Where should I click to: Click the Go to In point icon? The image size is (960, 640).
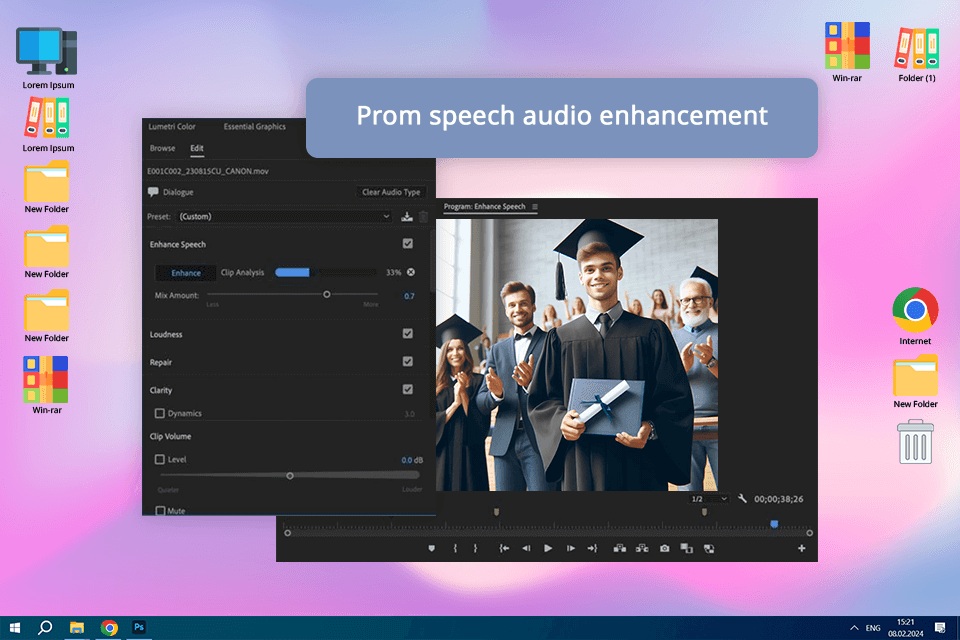click(504, 549)
